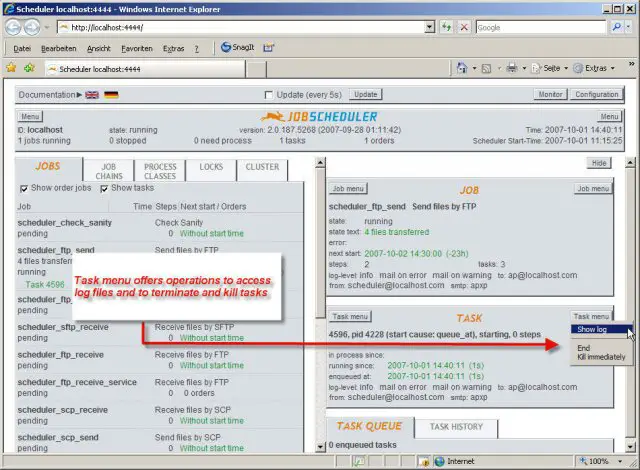Viewport: 640px width, 470px height.
Task: Open the Seite page menu
Action: pos(547,68)
